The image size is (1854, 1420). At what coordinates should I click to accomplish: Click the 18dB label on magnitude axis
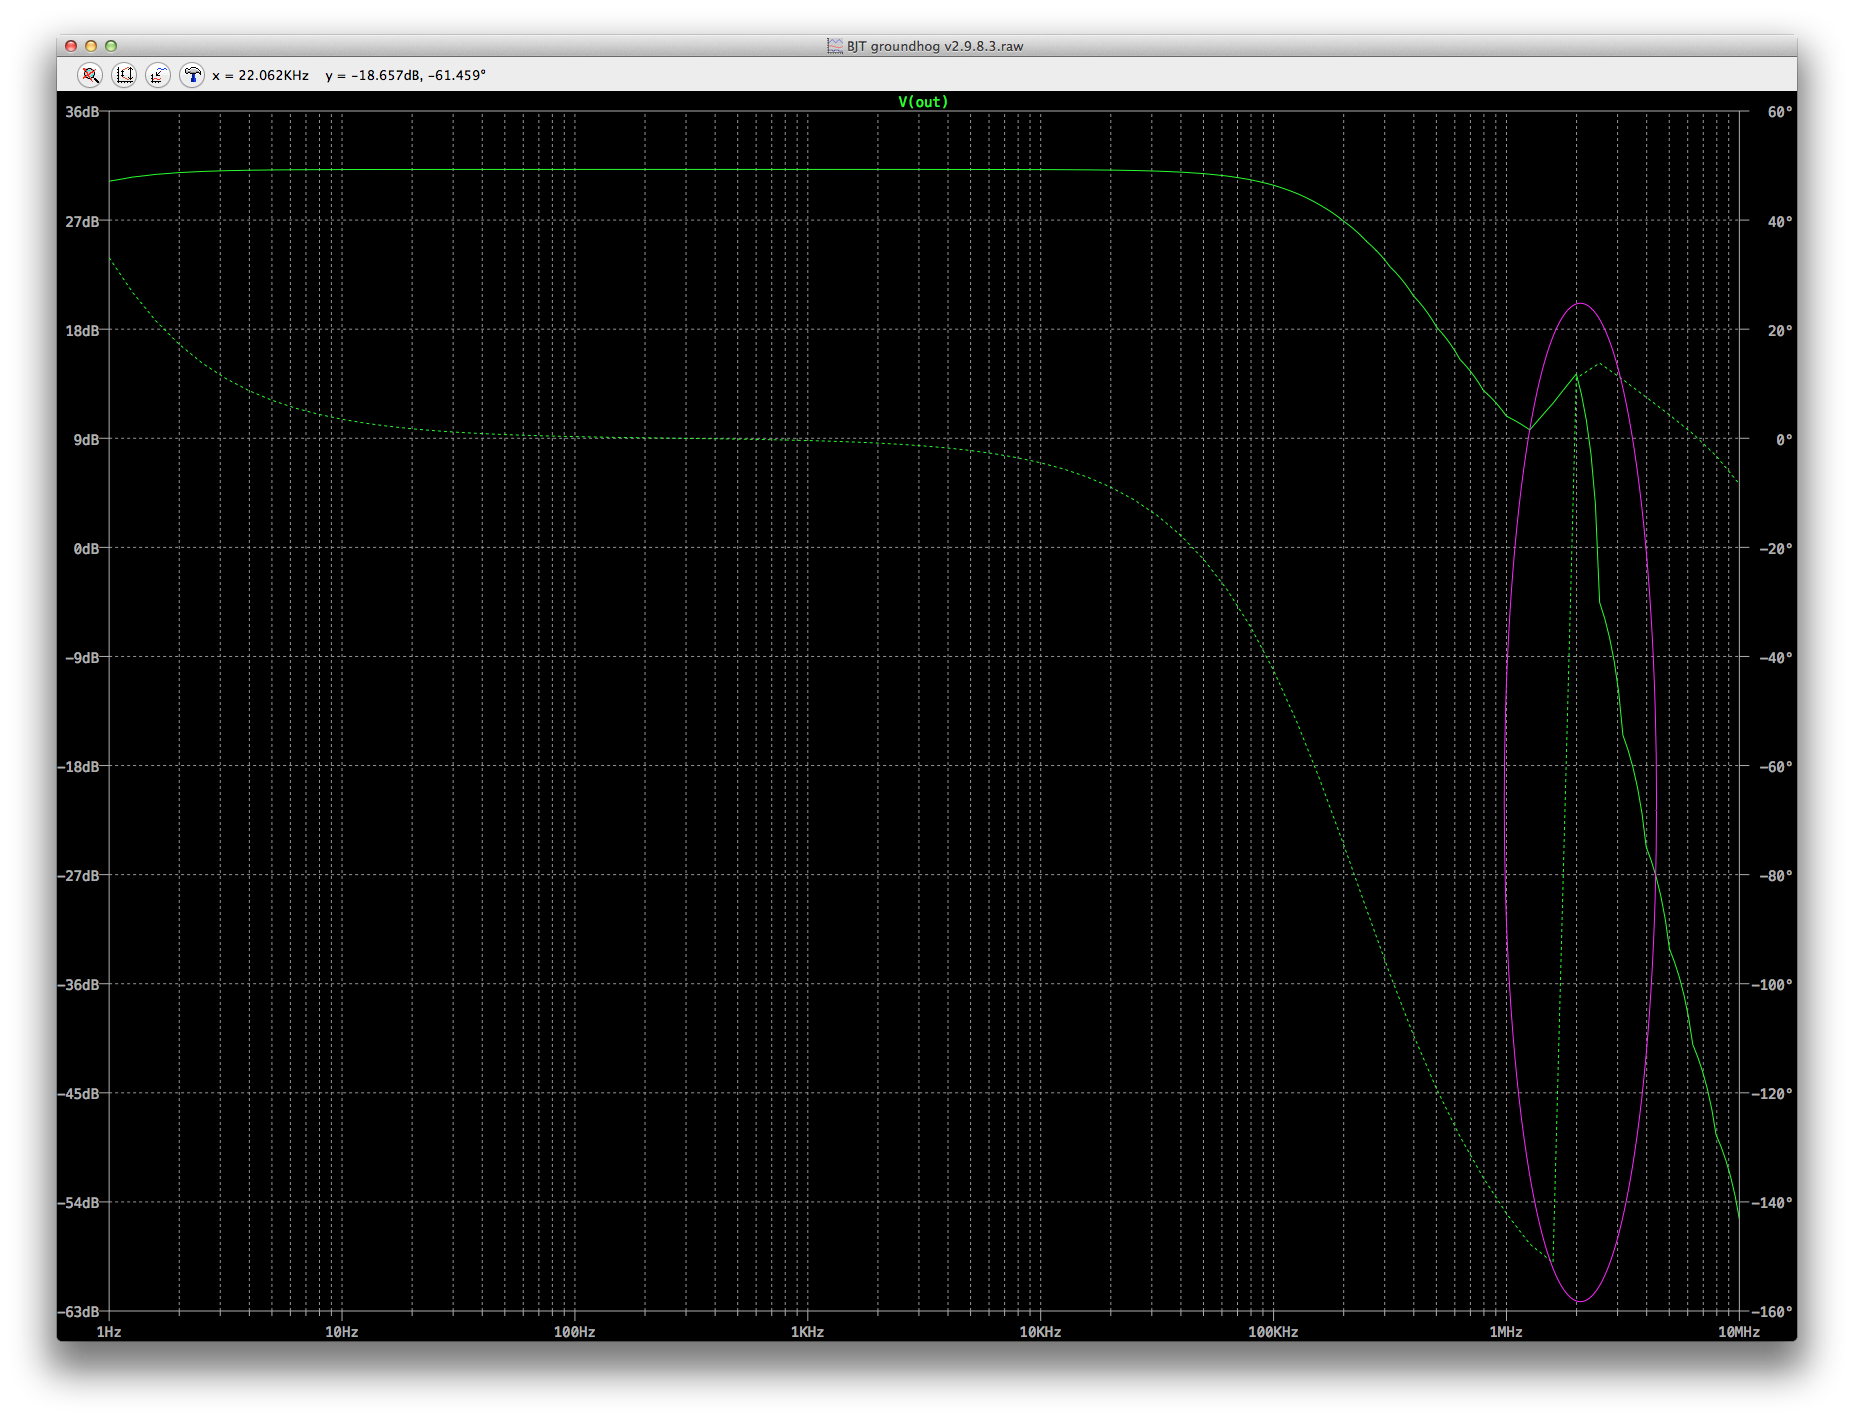82,330
